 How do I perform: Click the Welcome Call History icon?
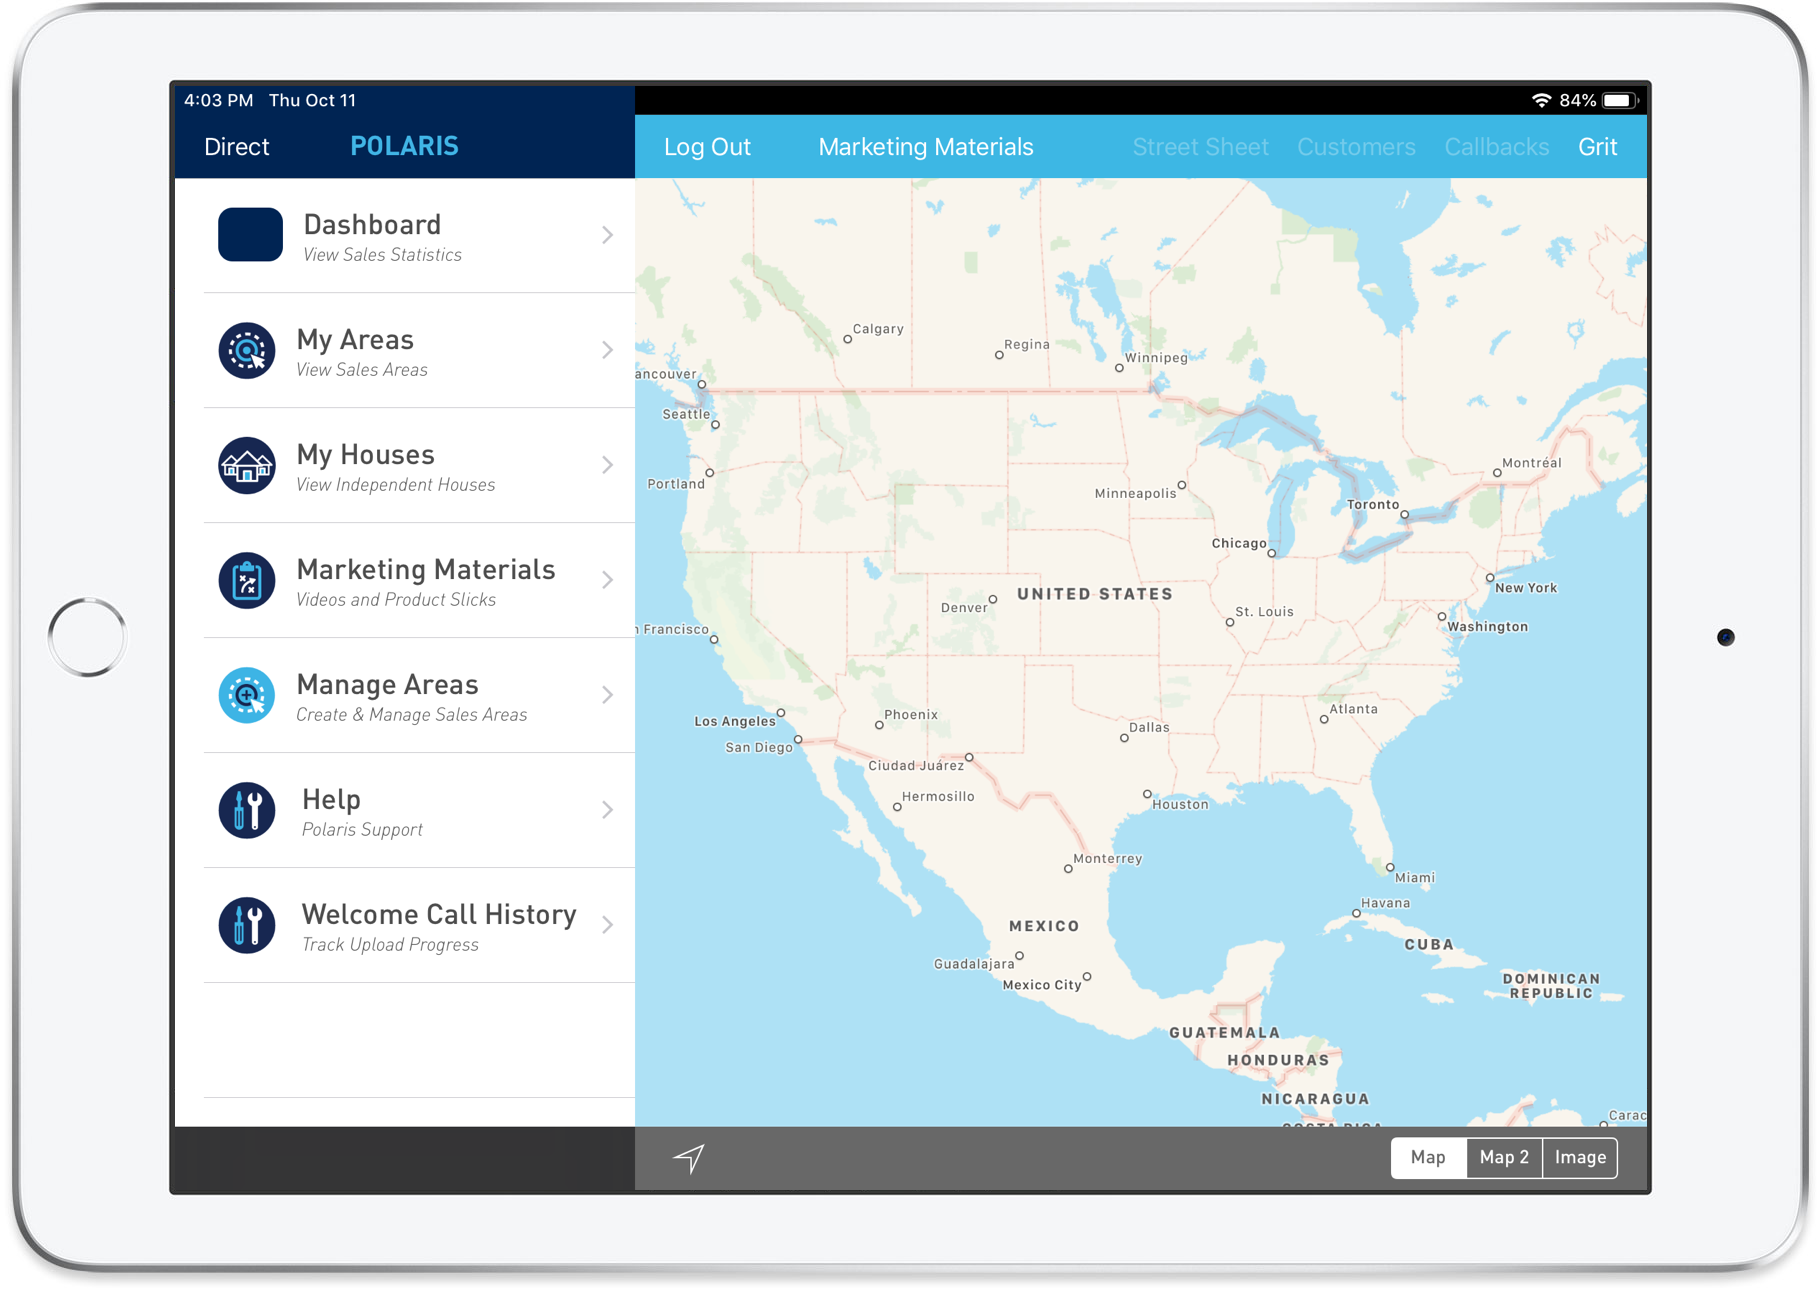pos(247,926)
